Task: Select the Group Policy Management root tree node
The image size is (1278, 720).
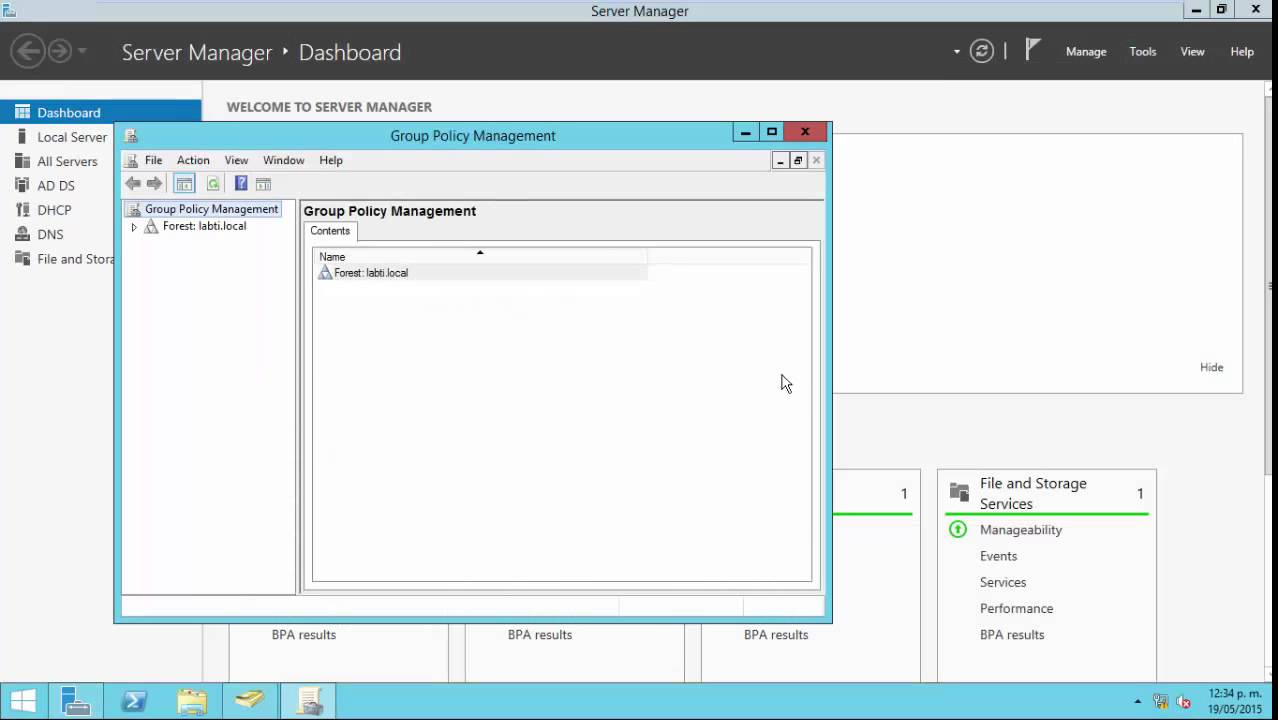Action: point(211,209)
